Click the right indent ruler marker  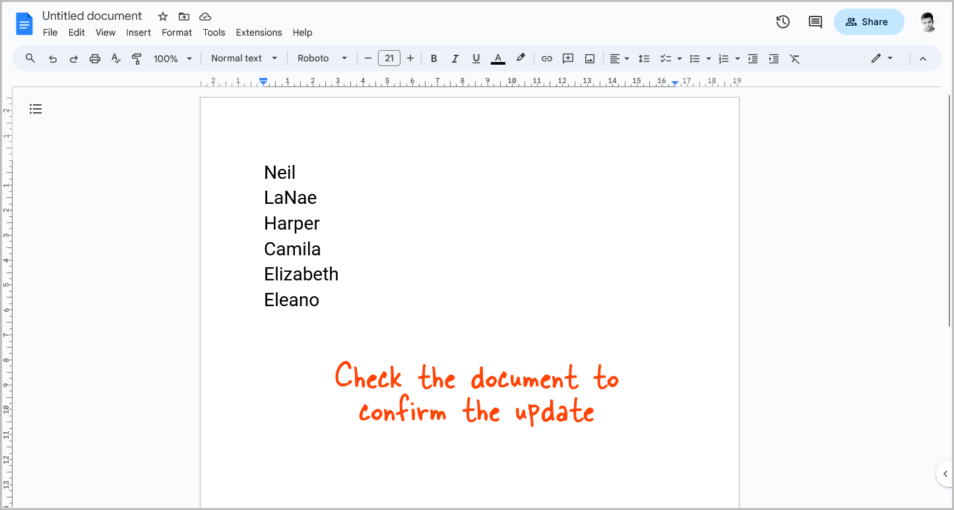(x=675, y=83)
